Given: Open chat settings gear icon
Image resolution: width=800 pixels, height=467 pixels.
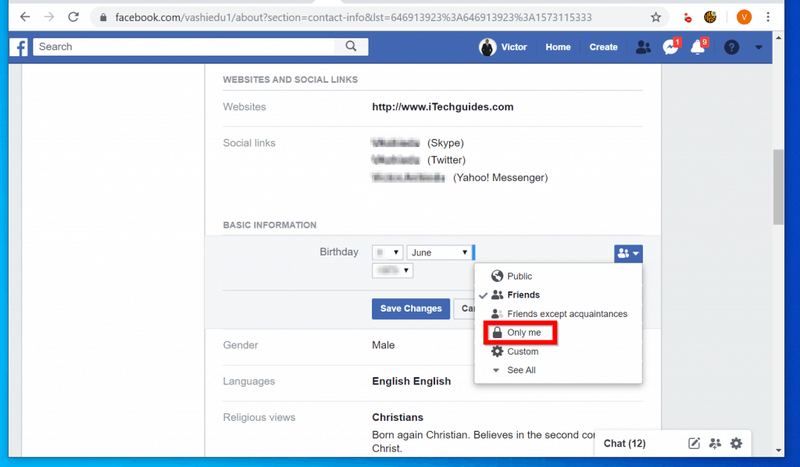Looking at the screenshot, I should tap(736, 443).
